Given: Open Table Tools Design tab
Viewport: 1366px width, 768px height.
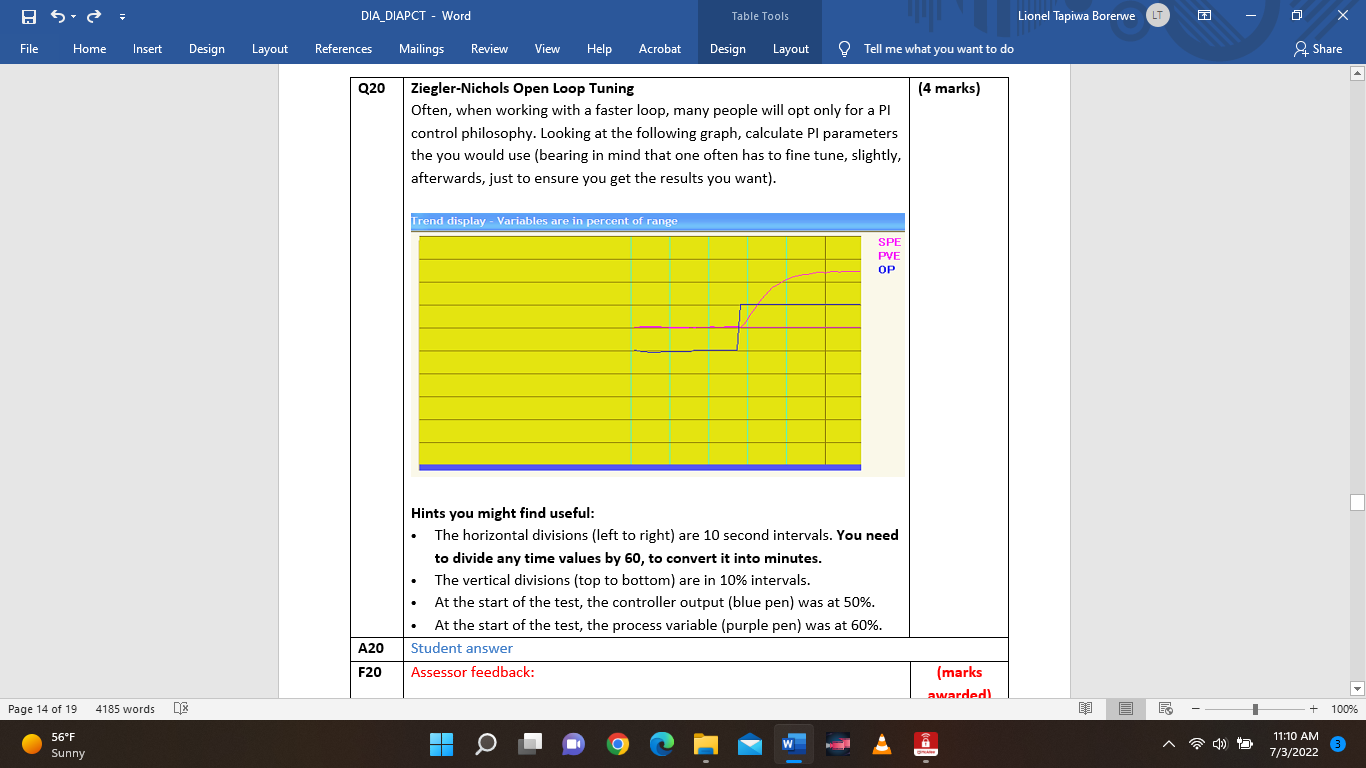Looking at the screenshot, I should (727, 48).
